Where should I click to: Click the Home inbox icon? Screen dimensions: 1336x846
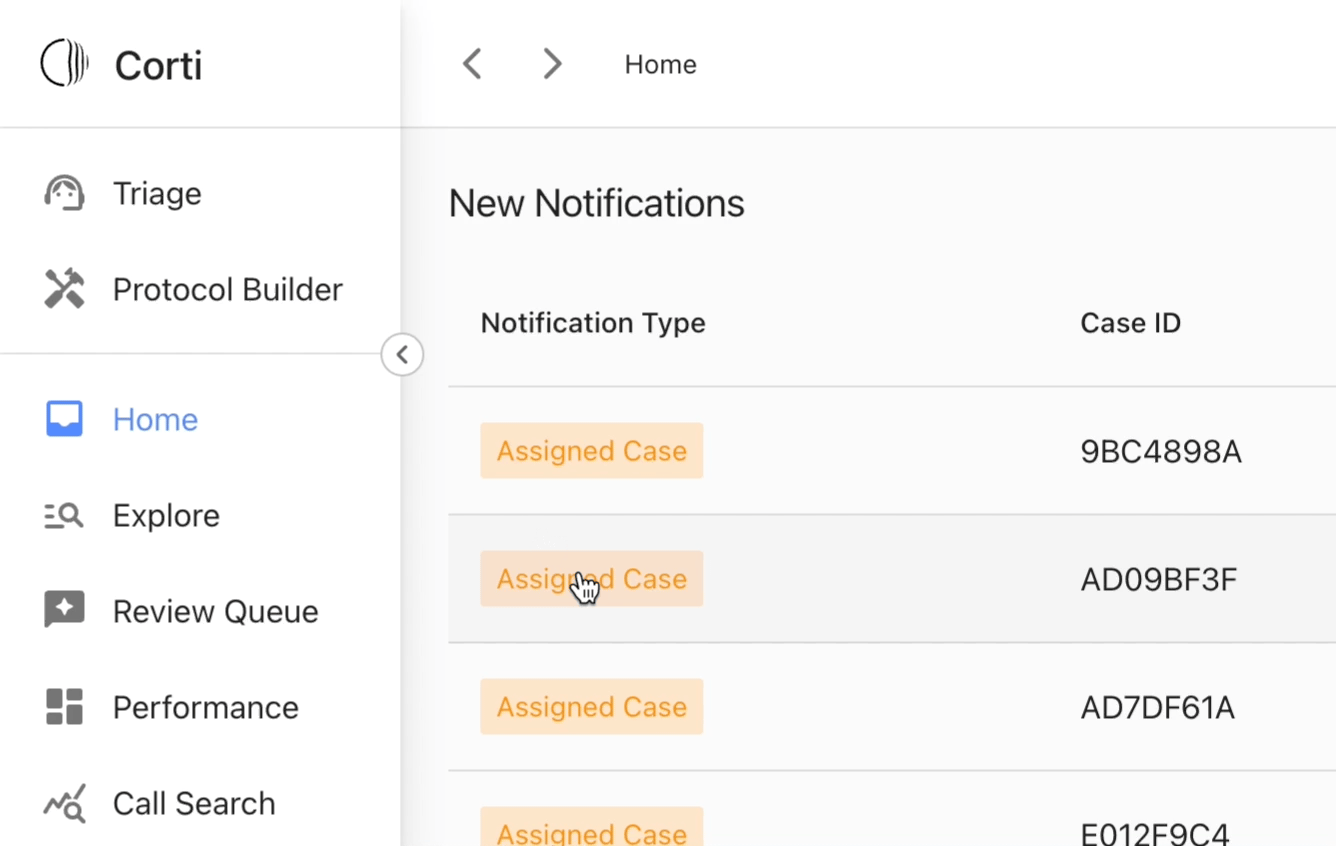pyautogui.click(x=64, y=419)
